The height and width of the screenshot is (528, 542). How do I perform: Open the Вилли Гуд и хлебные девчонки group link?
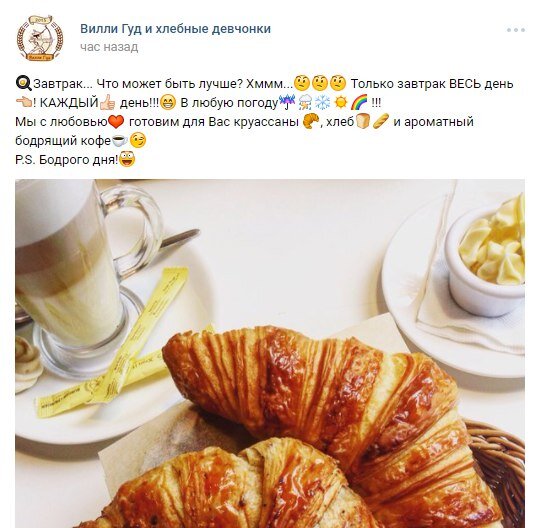point(175,29)
